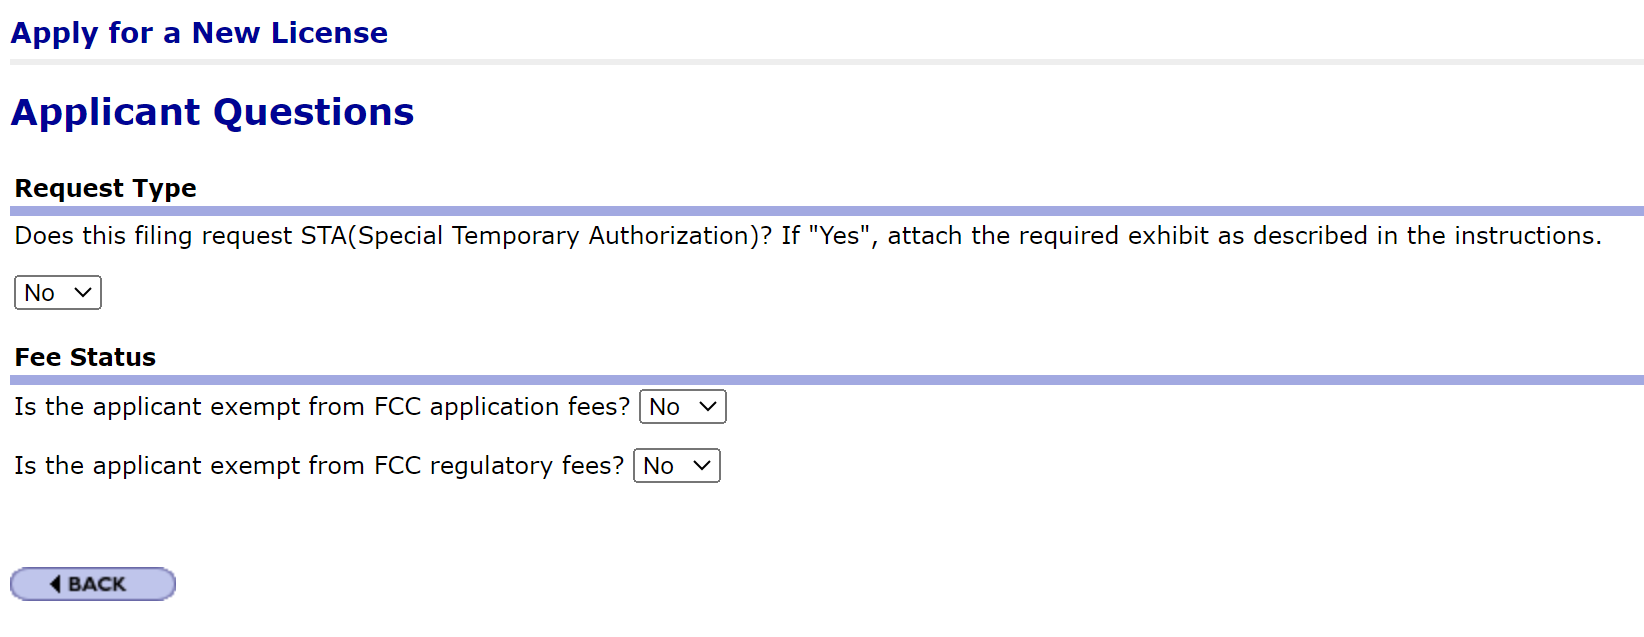Click the "No" value in the STA dropdown
The width and height of the screenshot is (1644, 637).
[40, 293]
